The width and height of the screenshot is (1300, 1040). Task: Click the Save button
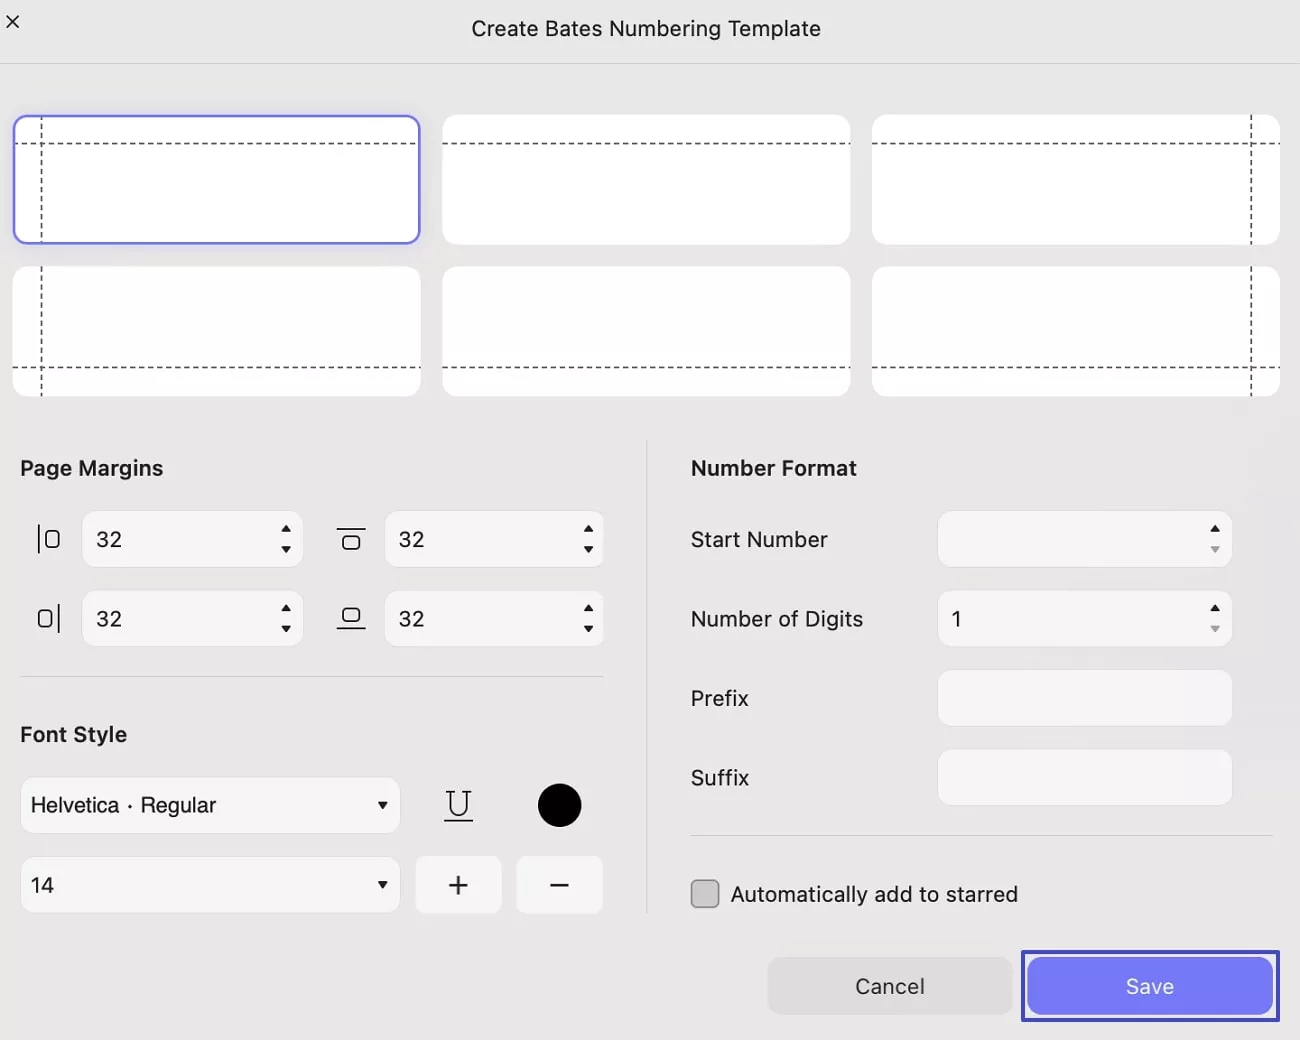[1150, 986]
